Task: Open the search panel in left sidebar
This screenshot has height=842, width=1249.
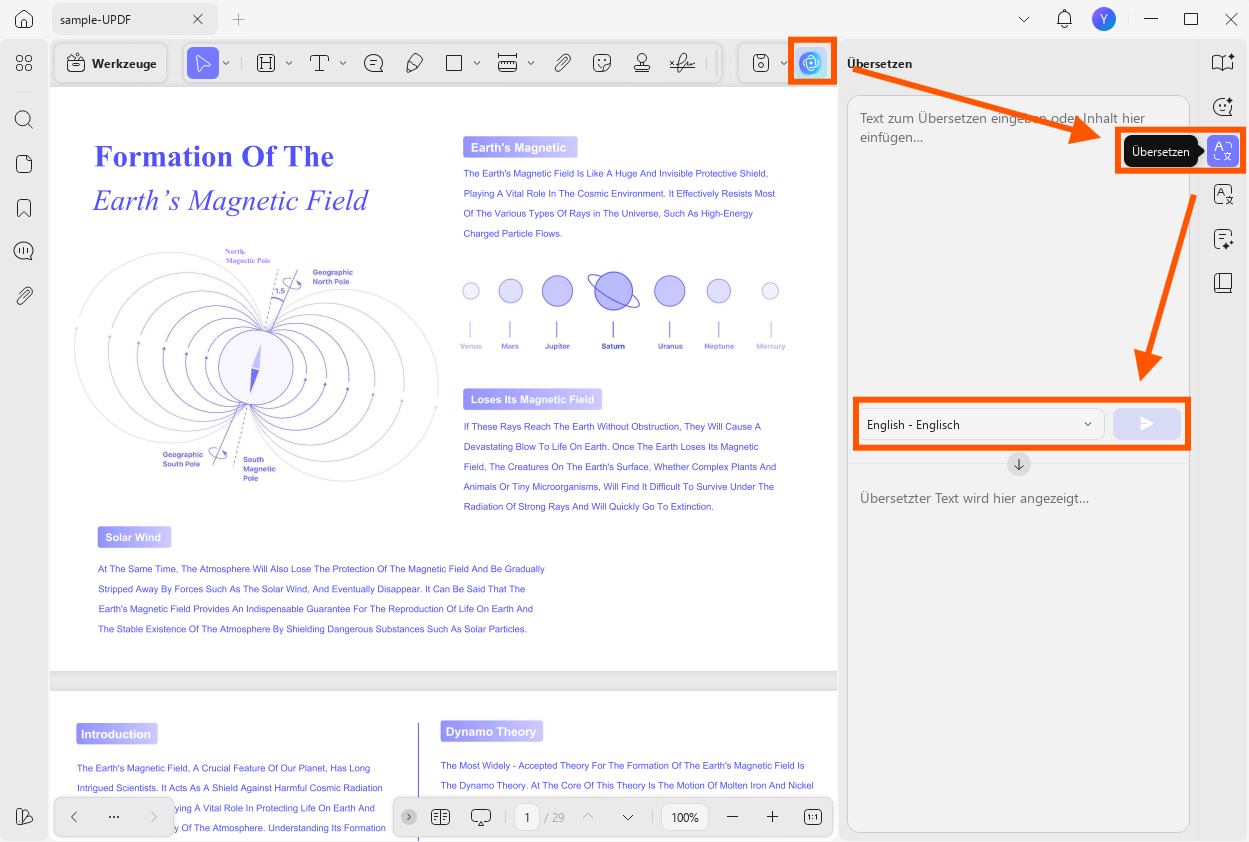Action: [x=24, y=120]
